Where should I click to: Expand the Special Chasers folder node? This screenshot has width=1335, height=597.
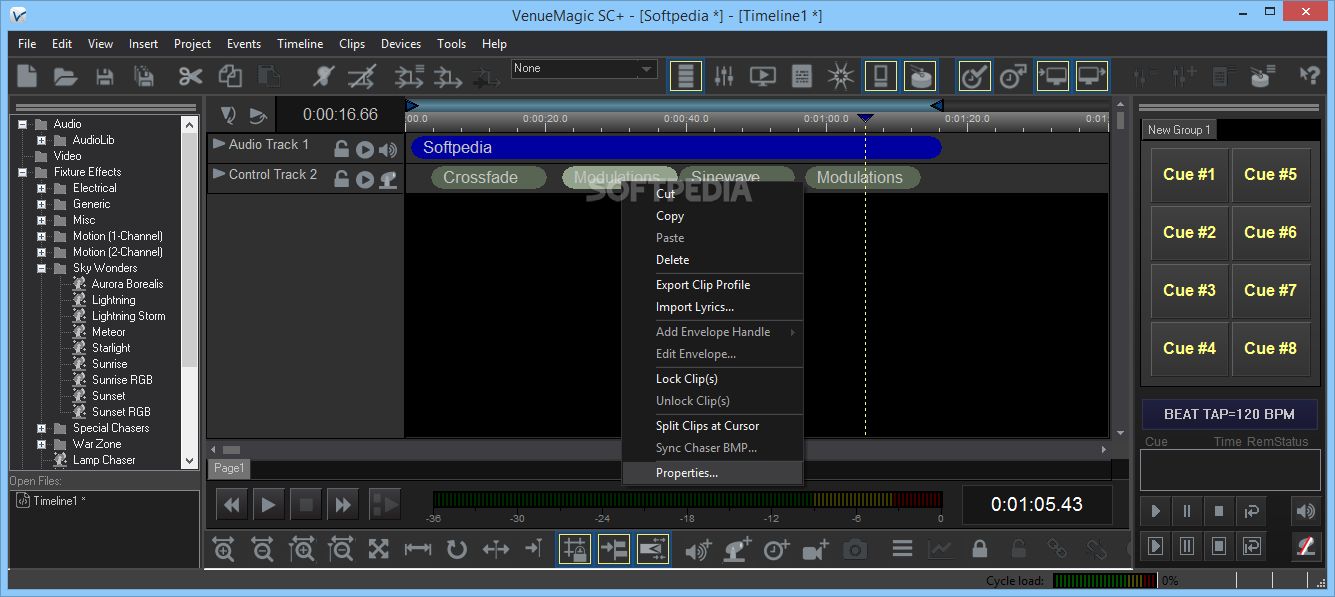click(41, 428)
